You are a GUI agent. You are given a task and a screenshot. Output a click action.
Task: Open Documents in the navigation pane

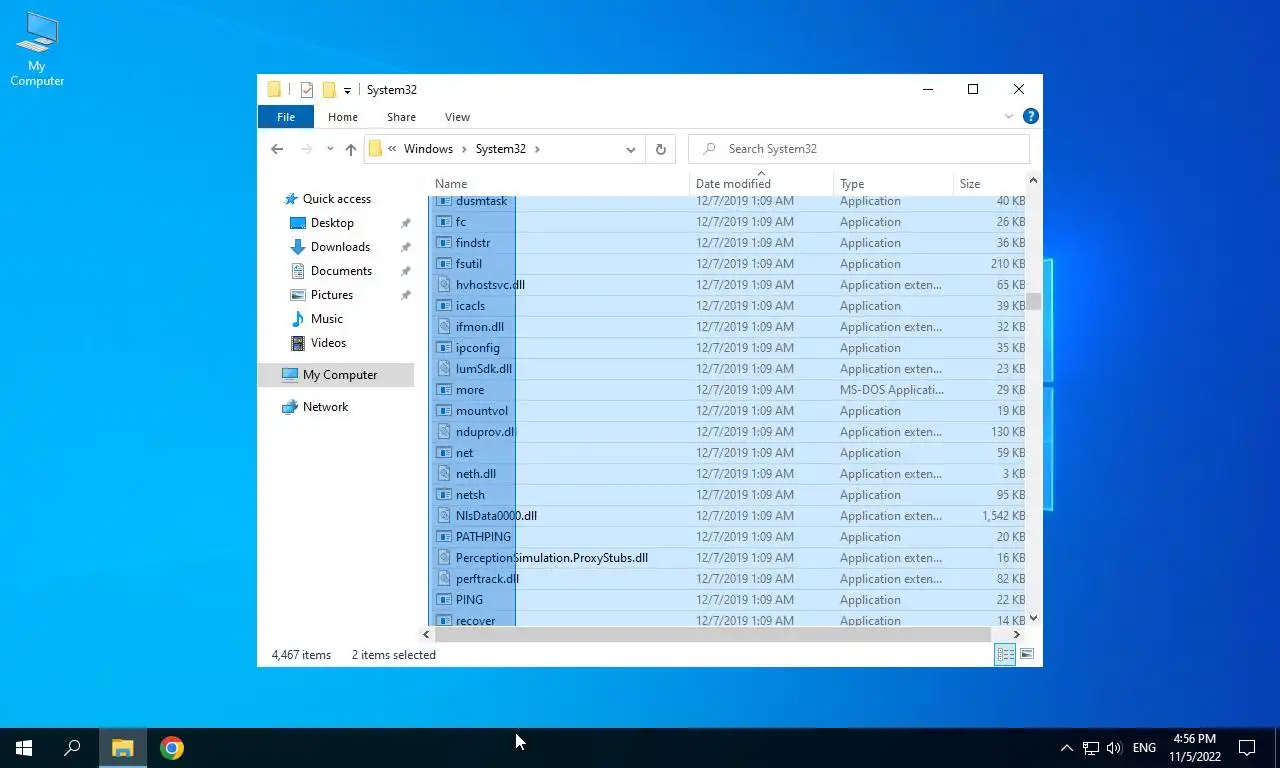click(331, 271)
